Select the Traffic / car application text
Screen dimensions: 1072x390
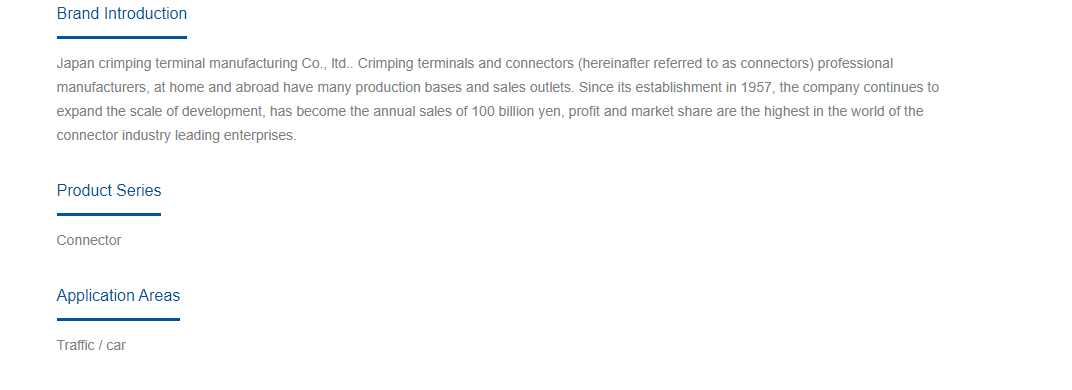[x=91, y=346]
